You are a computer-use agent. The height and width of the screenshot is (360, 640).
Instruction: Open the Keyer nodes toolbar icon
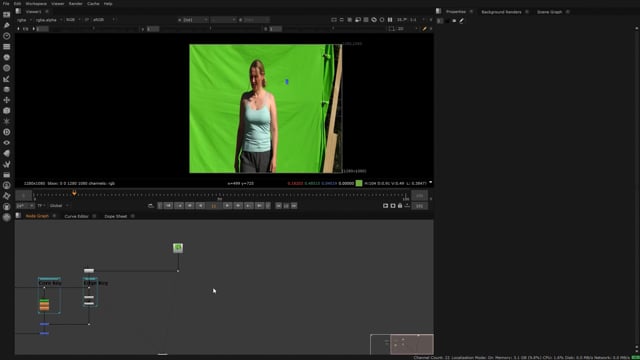coord(7,79)
